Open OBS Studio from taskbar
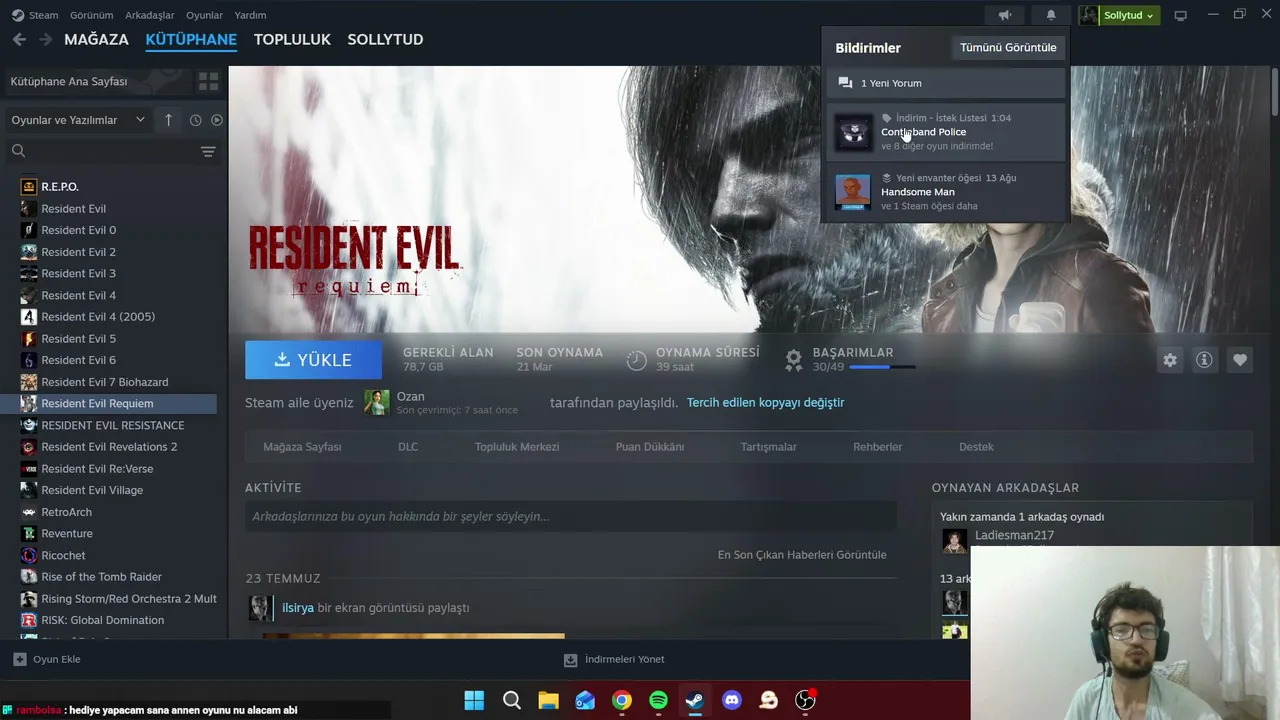 [x=805, y=700]
